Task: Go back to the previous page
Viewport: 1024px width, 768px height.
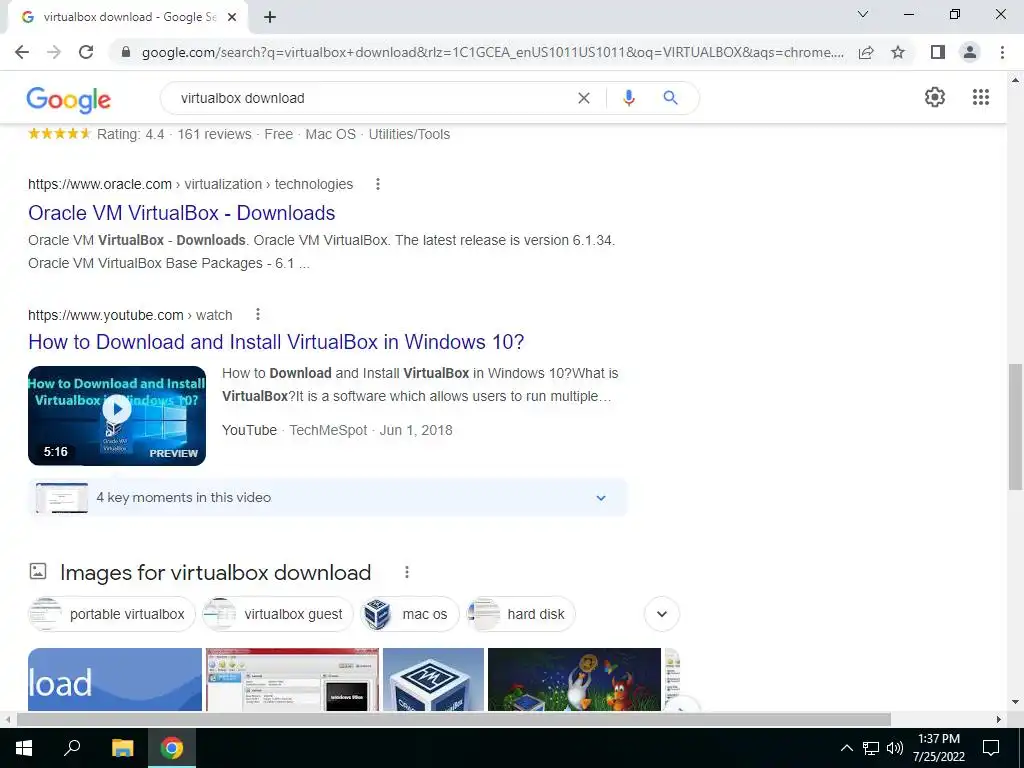Action: (22, 52)
